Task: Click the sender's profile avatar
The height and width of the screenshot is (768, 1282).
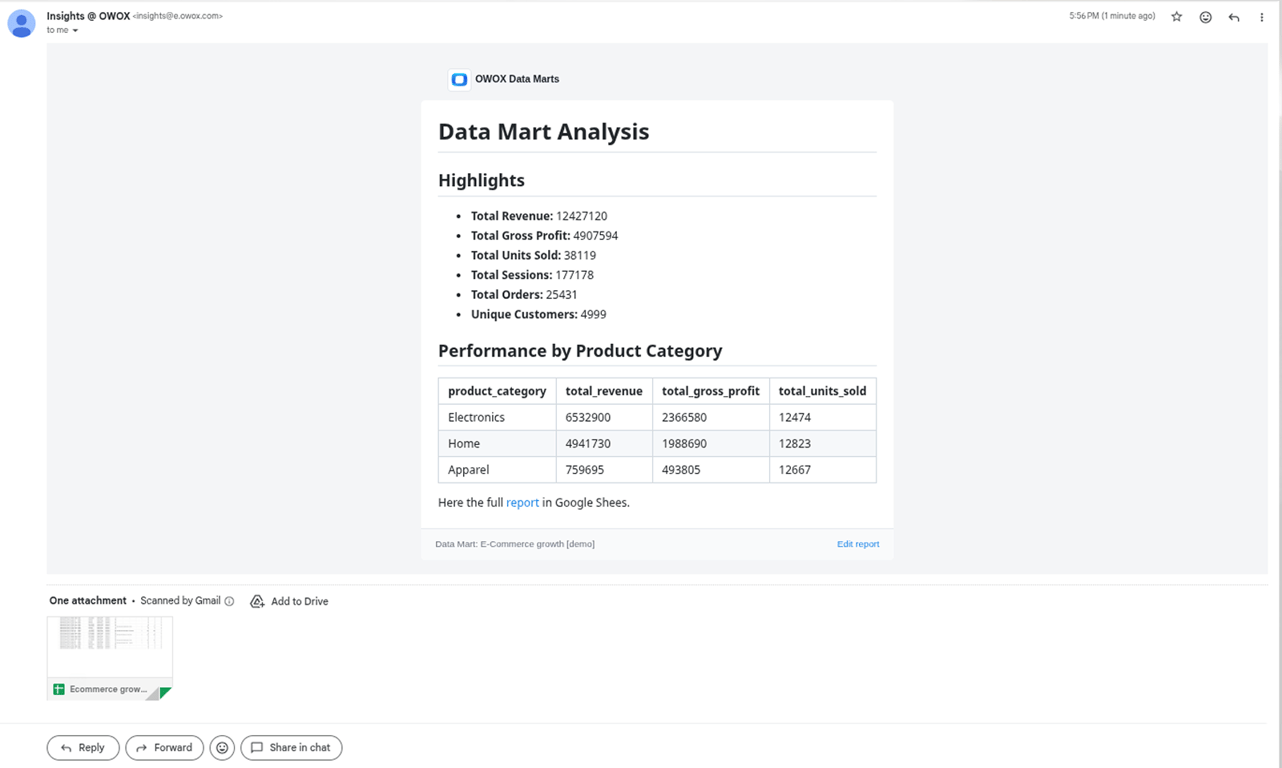Action: point(21,23)
